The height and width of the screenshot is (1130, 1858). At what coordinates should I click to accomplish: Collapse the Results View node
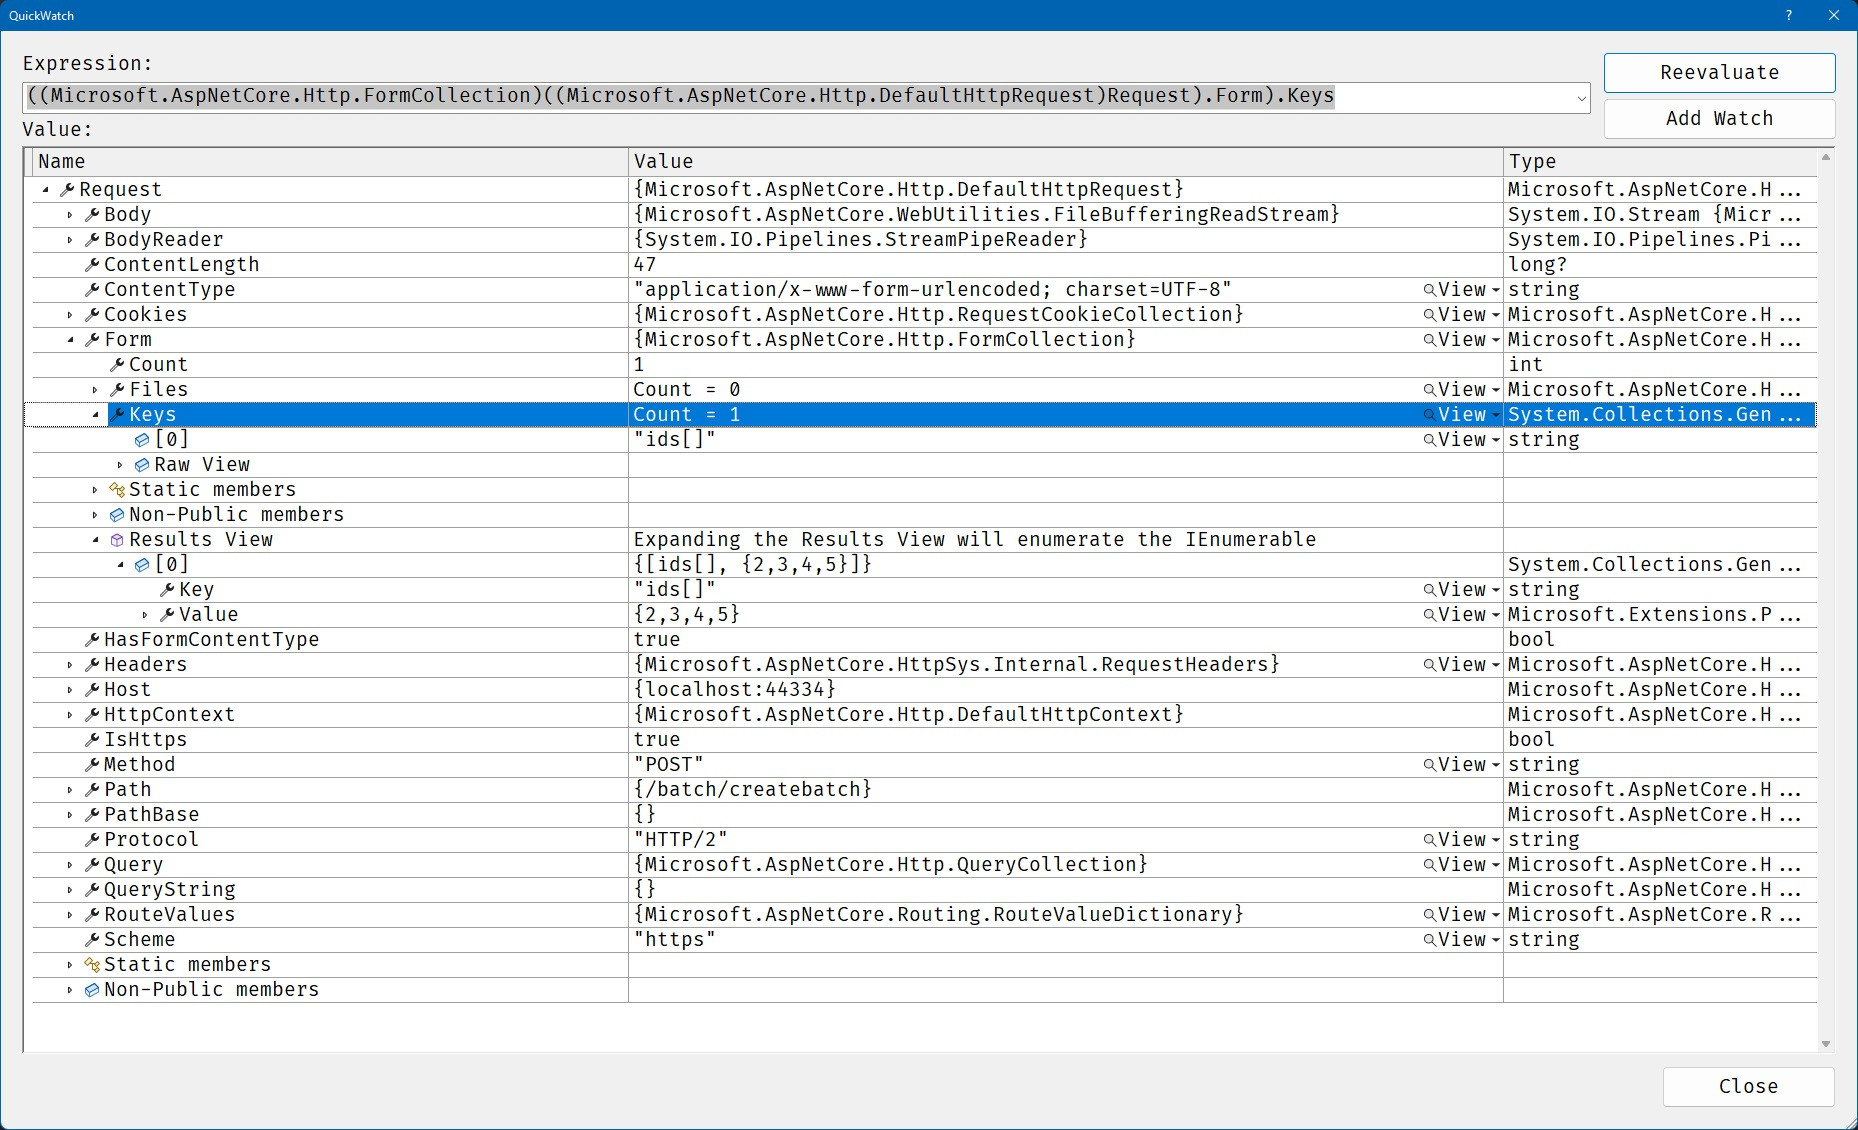click(x=96, y=540)
